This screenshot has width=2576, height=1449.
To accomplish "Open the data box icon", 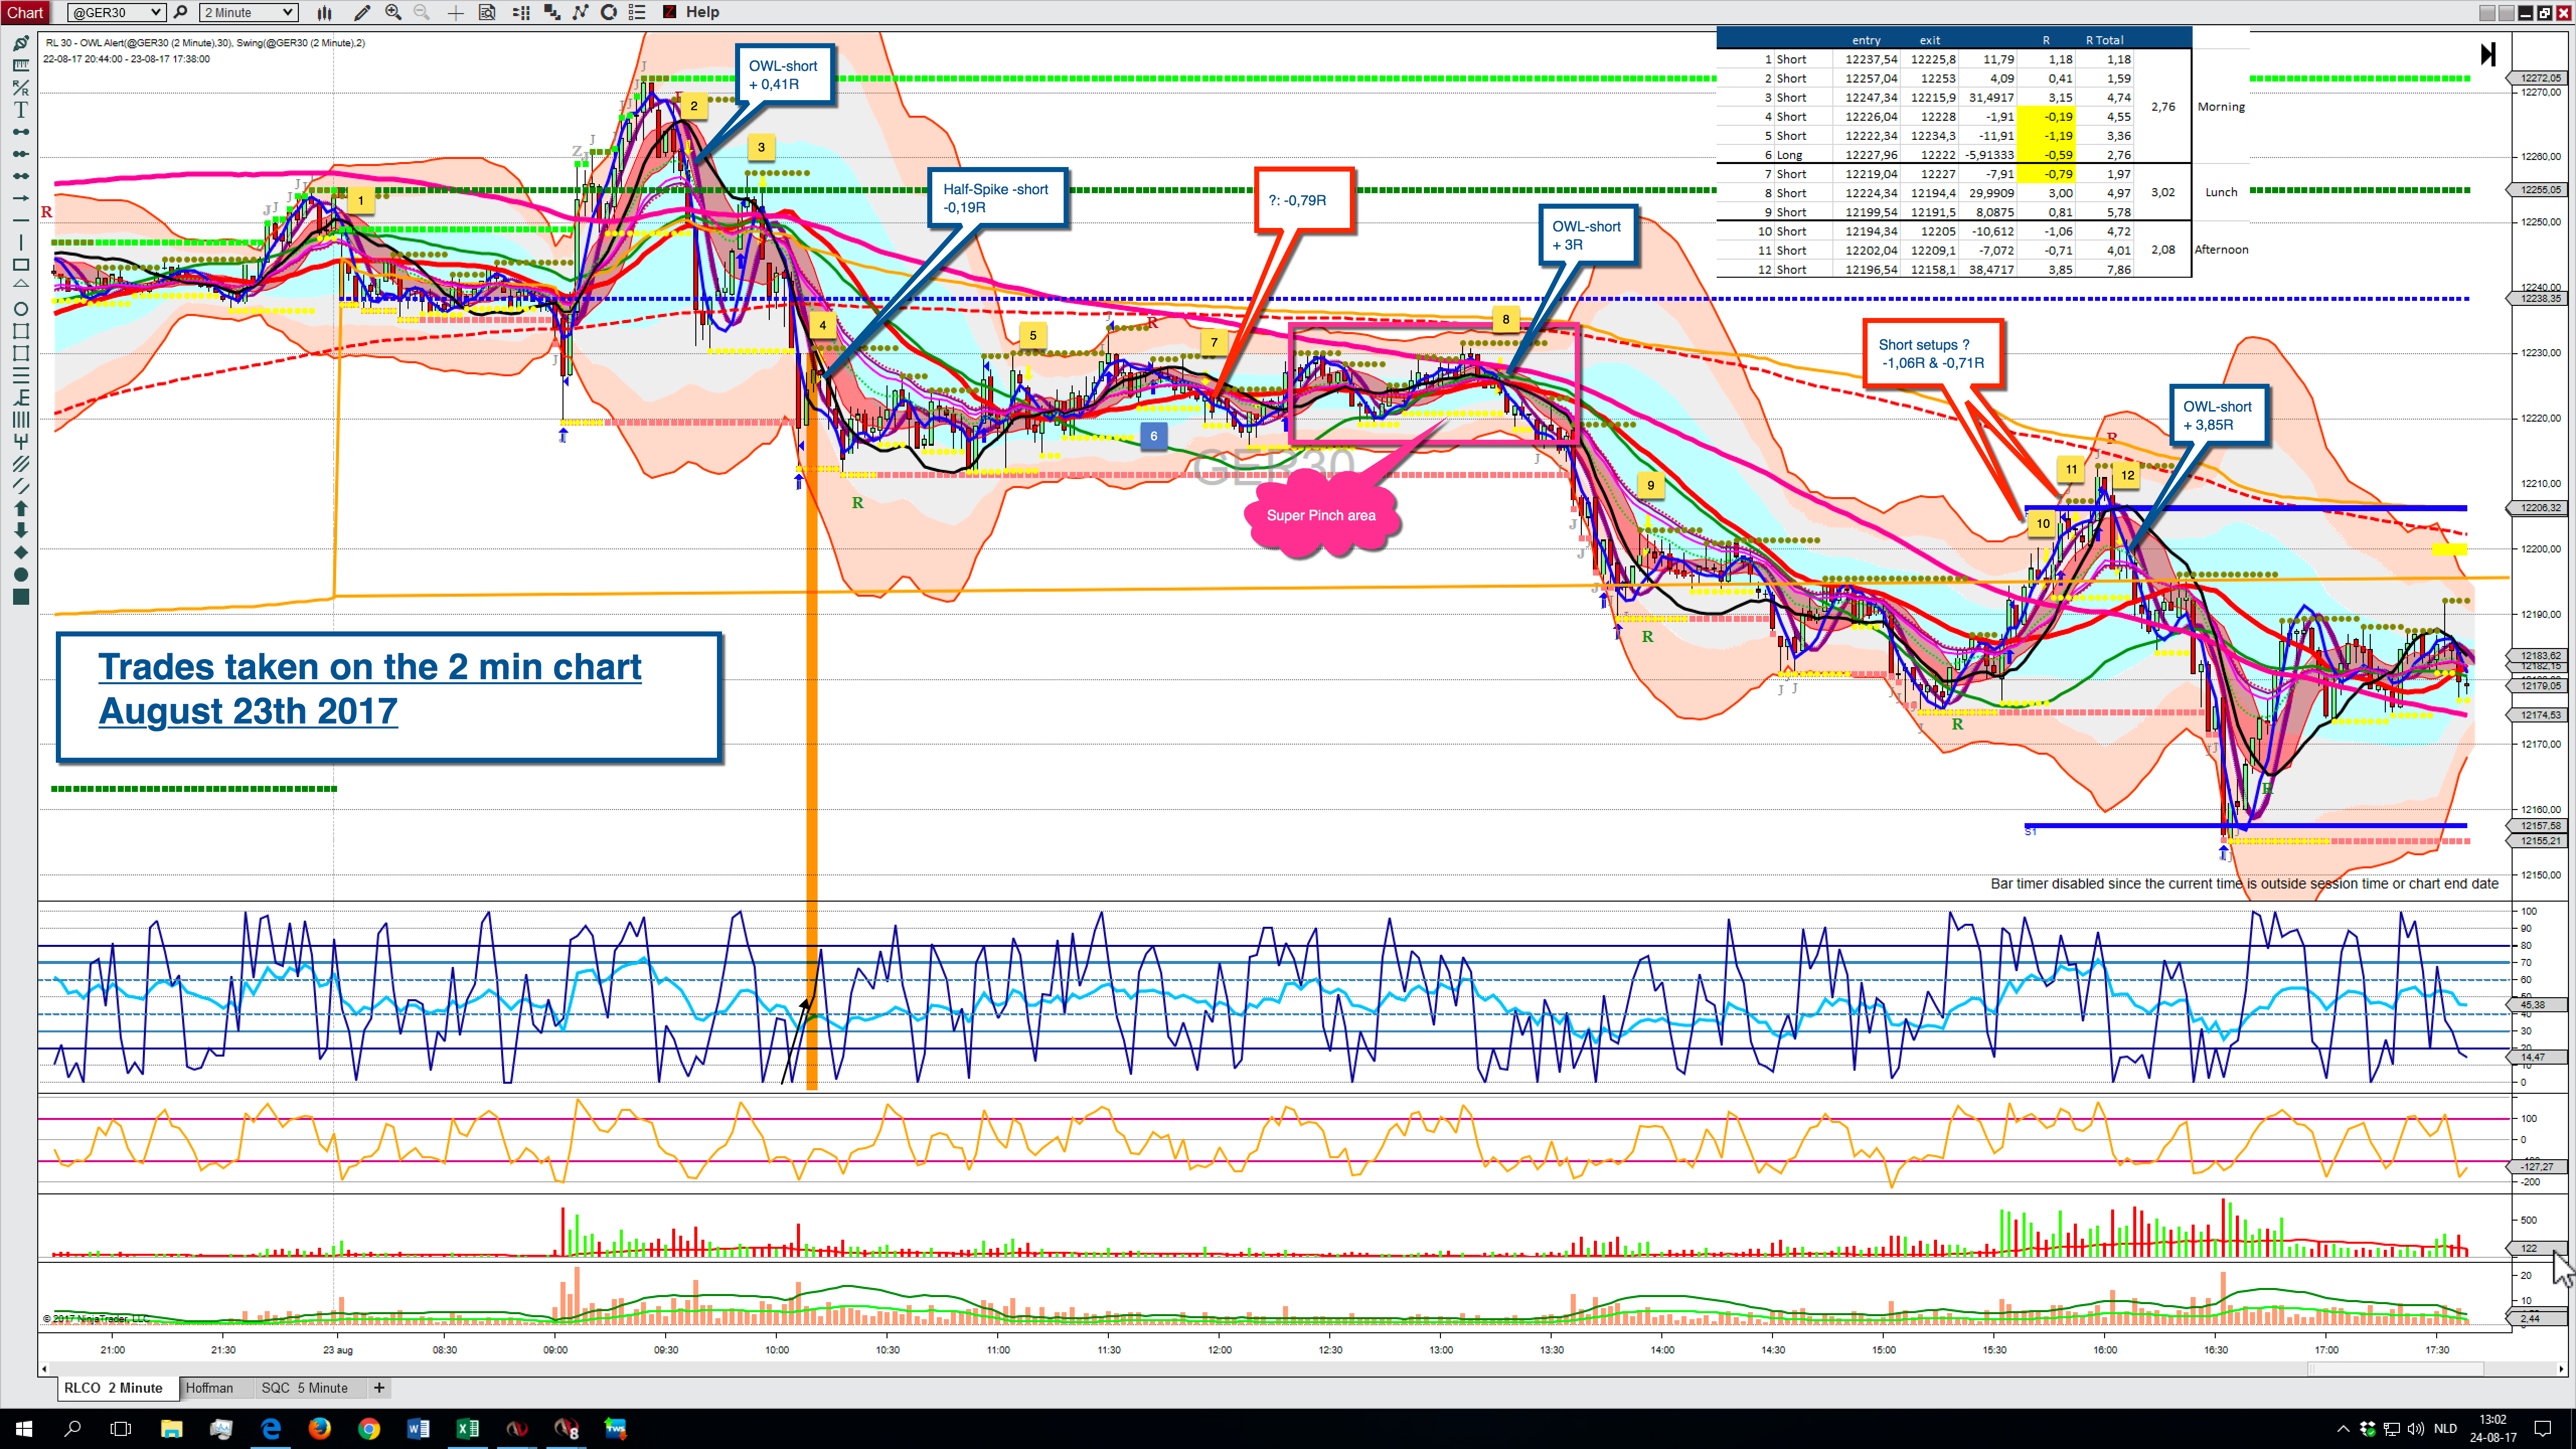I will (488, 12).
